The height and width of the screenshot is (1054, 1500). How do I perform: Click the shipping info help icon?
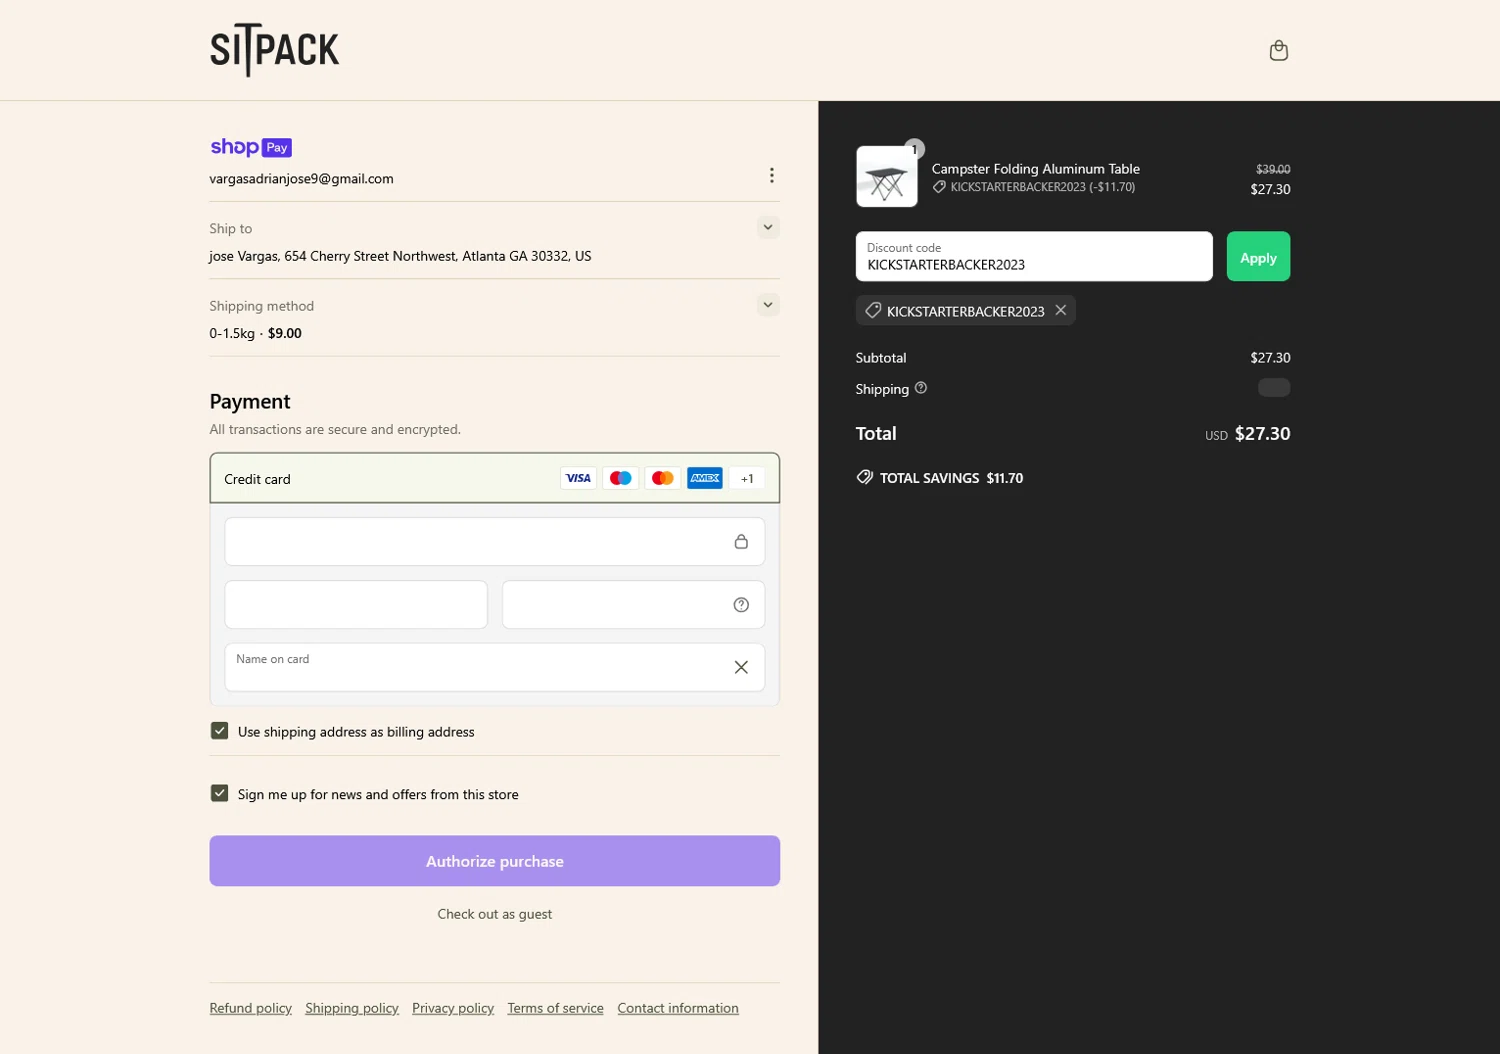[921, 388]
